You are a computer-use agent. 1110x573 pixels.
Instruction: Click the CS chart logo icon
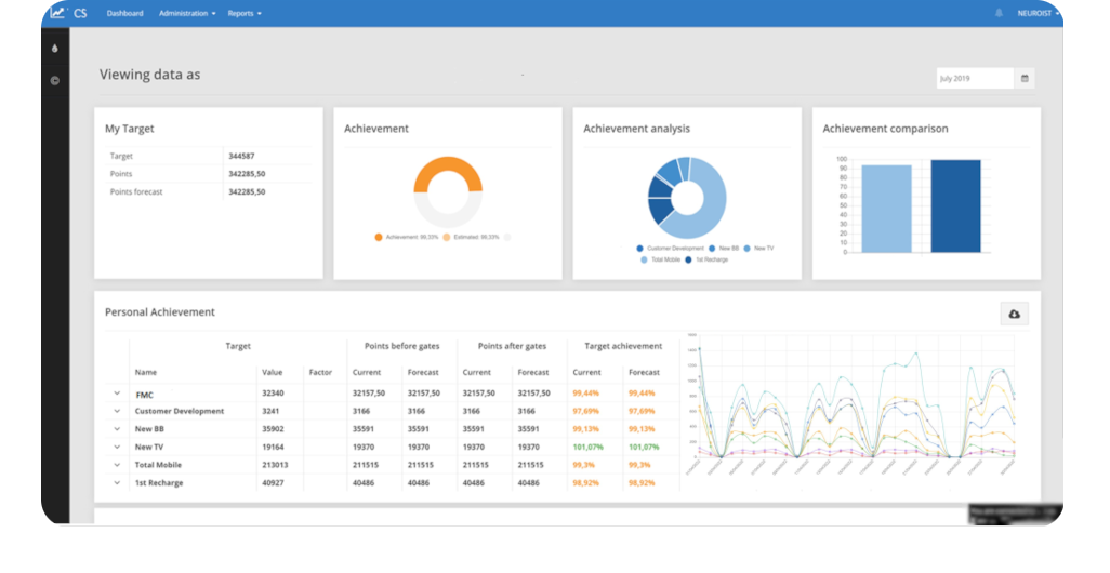[x=59, y=13]
